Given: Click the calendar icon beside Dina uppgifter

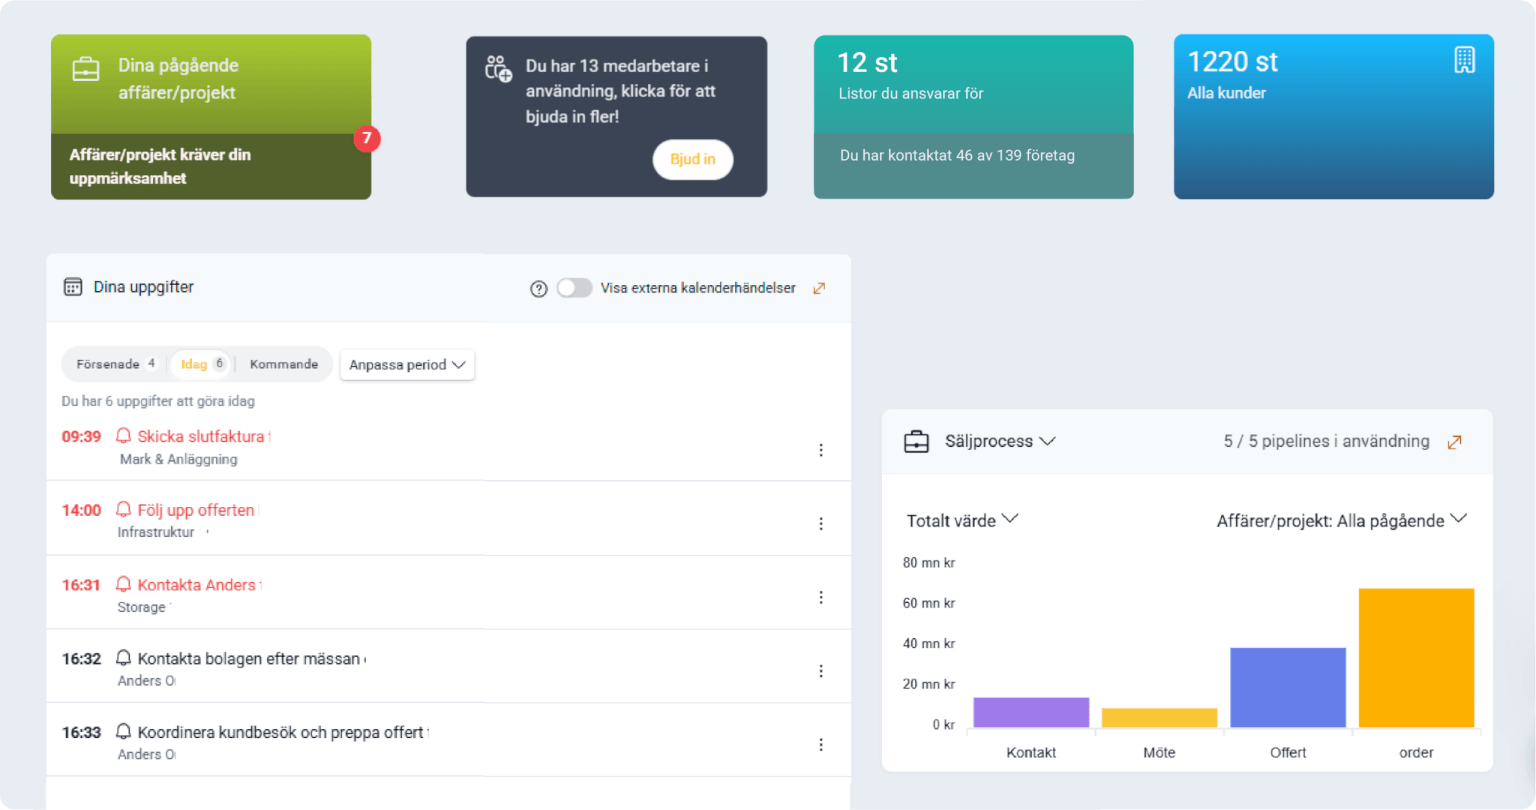Looking at the screenshot, I should [x=73, y=287].
